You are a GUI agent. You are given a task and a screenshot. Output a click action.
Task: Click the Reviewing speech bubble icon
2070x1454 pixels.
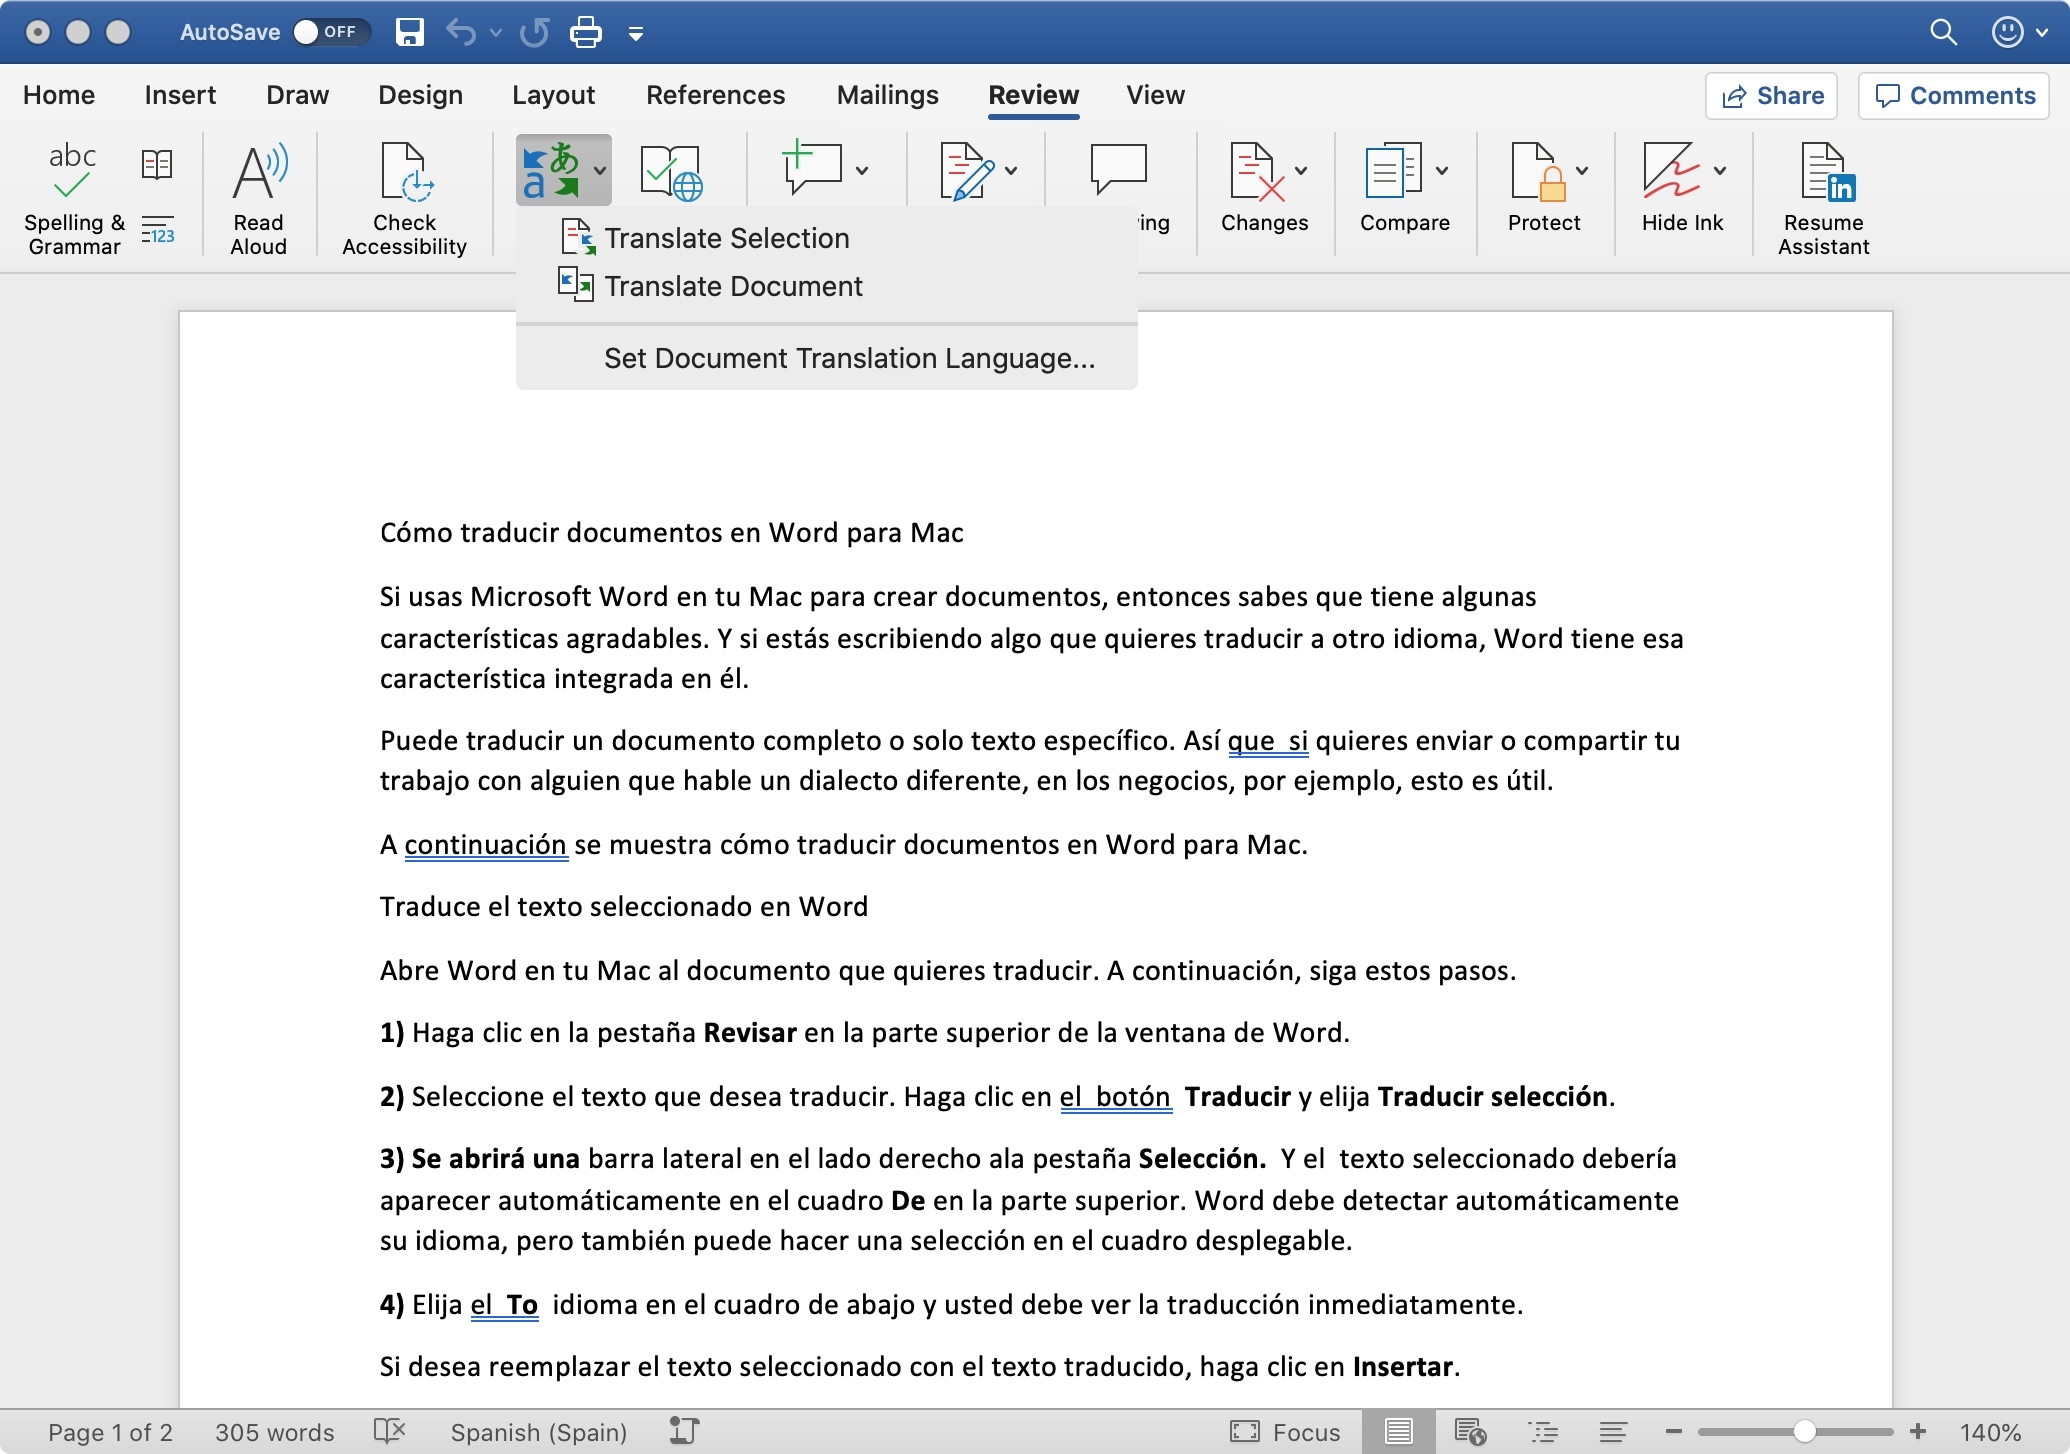pyautogui.click(x=1118, y=168)
